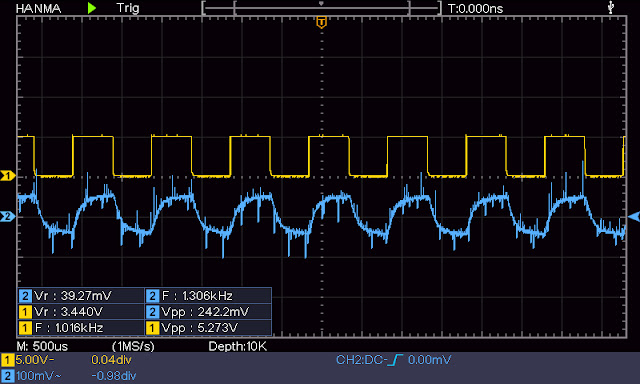Click the yellow channel 1 badge in status bar
Screen dimensions: 640x384
tap(7, 360)
